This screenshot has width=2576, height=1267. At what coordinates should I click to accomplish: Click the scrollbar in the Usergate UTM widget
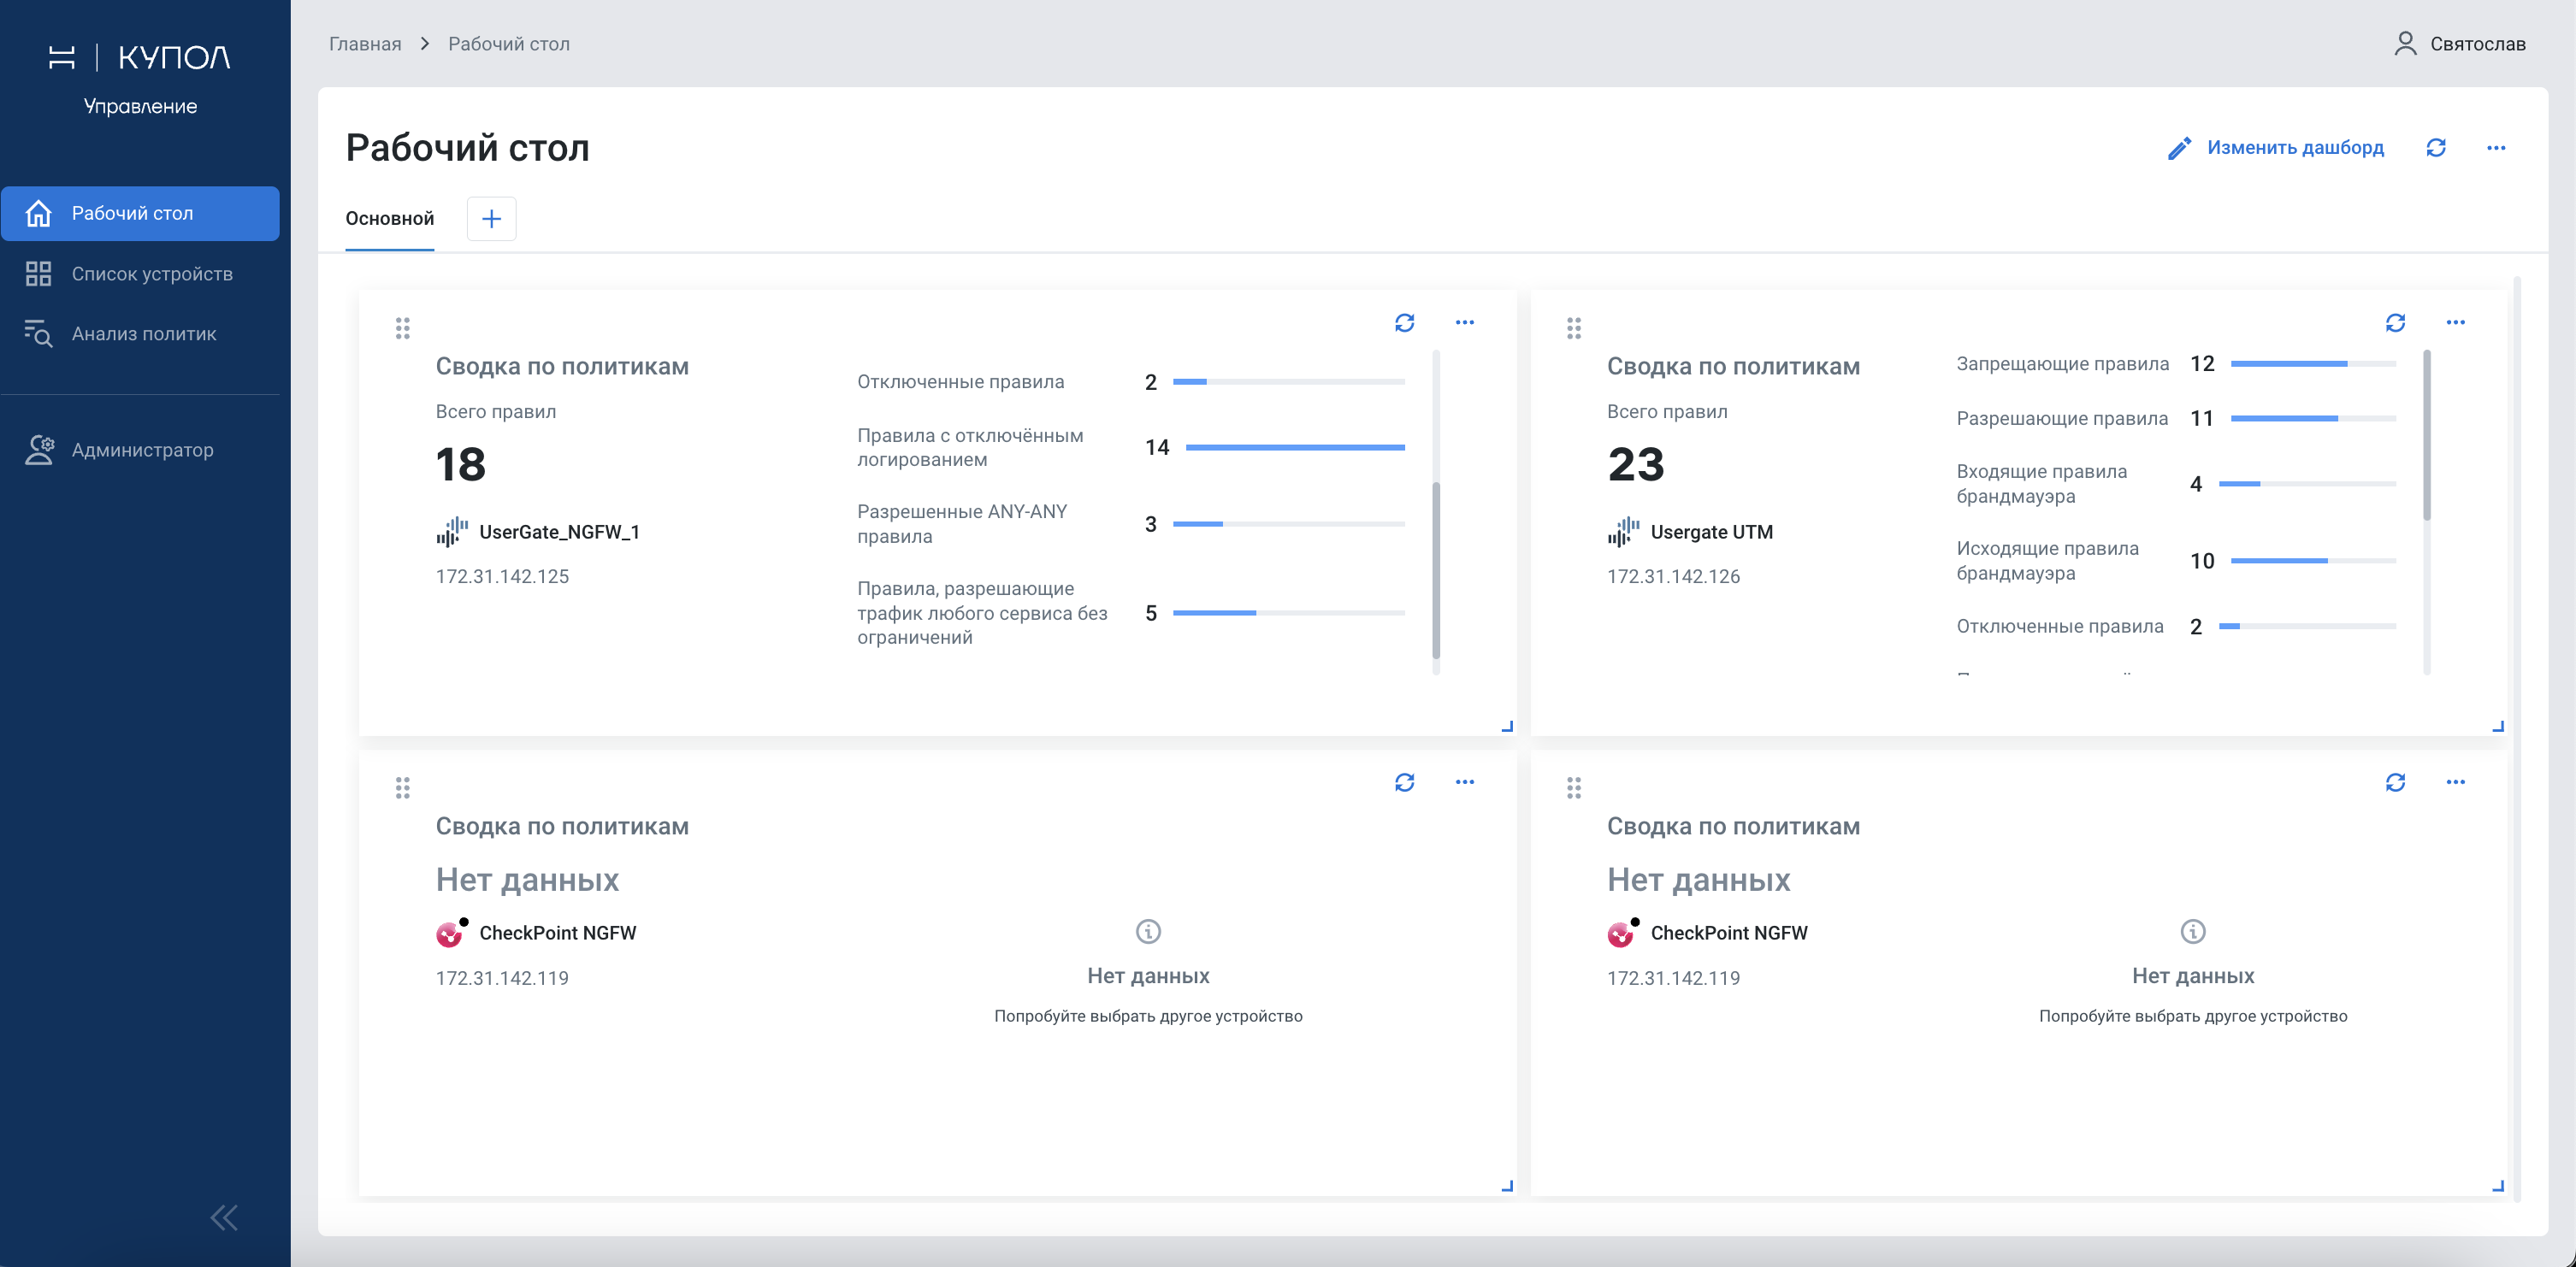[x=2426, y=435]
